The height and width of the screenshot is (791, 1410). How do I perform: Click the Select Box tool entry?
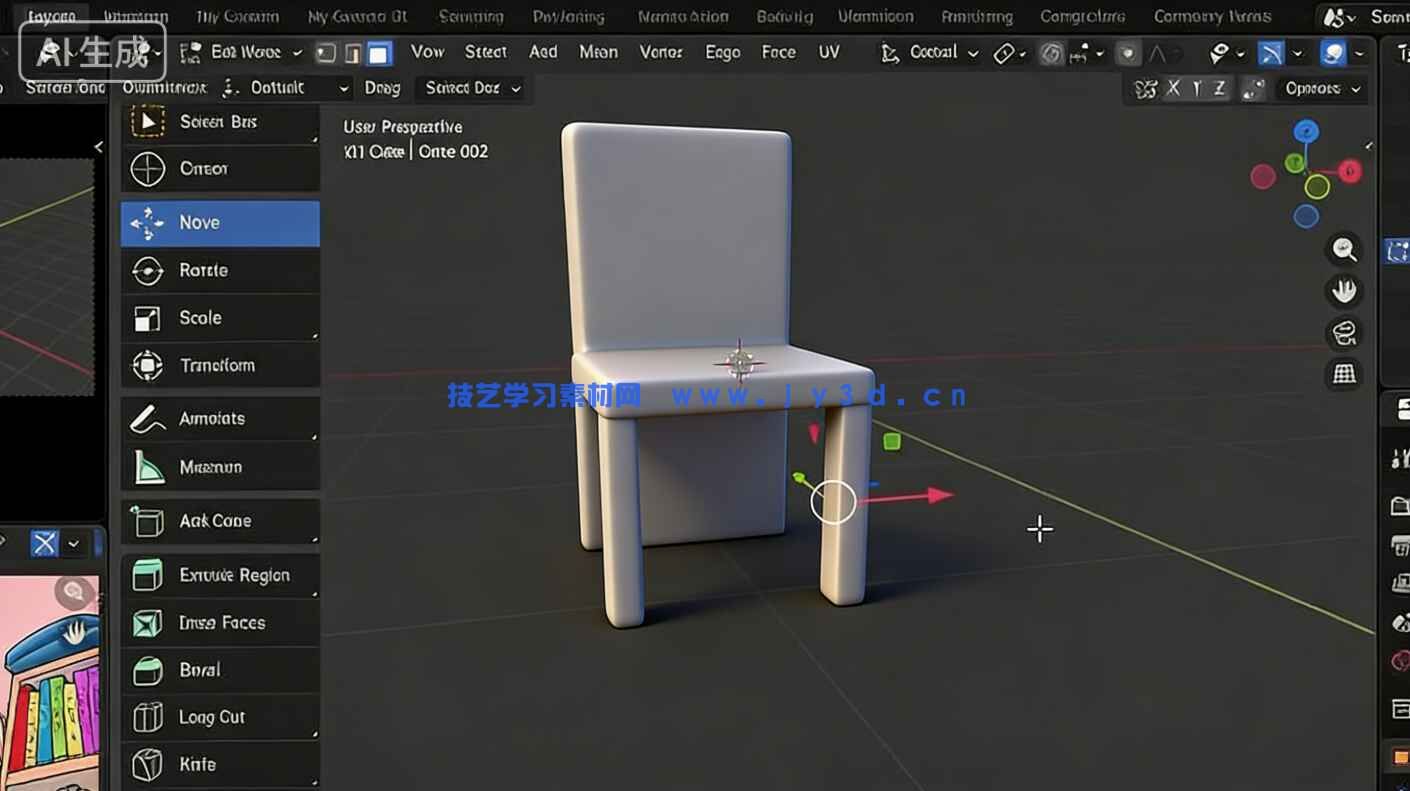(x=220, y=121)
